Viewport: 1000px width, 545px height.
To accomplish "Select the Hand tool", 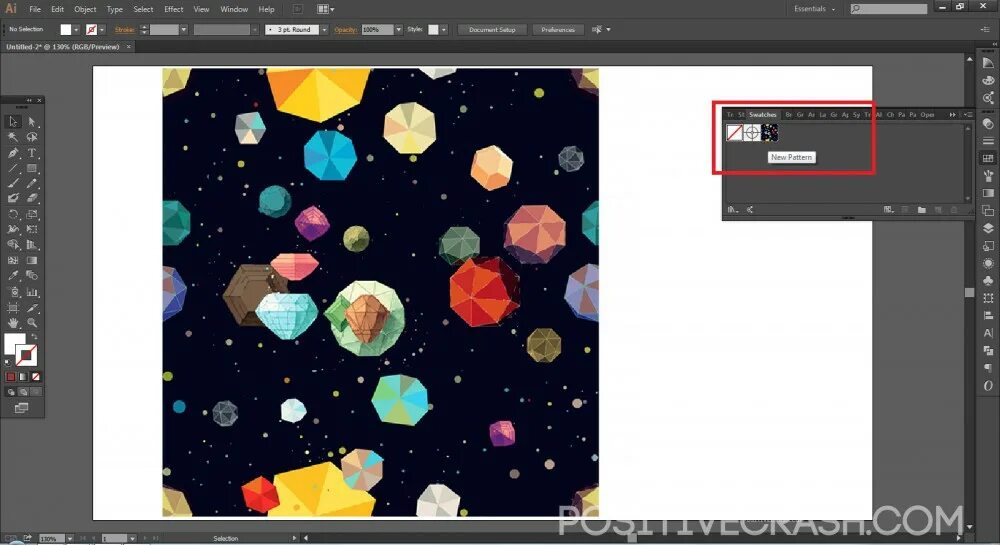I will (x=13, y=323).
